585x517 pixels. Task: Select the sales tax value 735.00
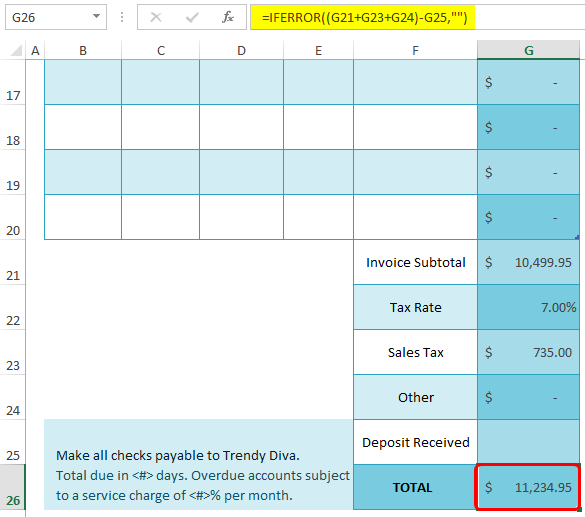[x=528, y=352]
